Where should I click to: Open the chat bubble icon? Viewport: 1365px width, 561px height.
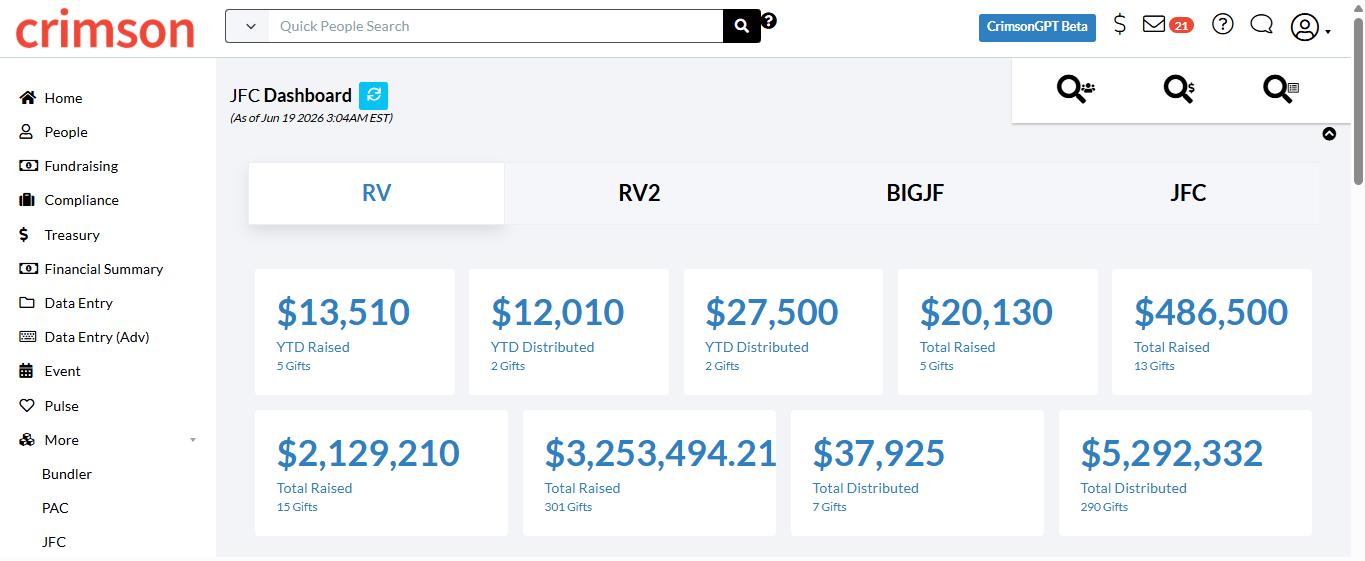coord(1261,25)
